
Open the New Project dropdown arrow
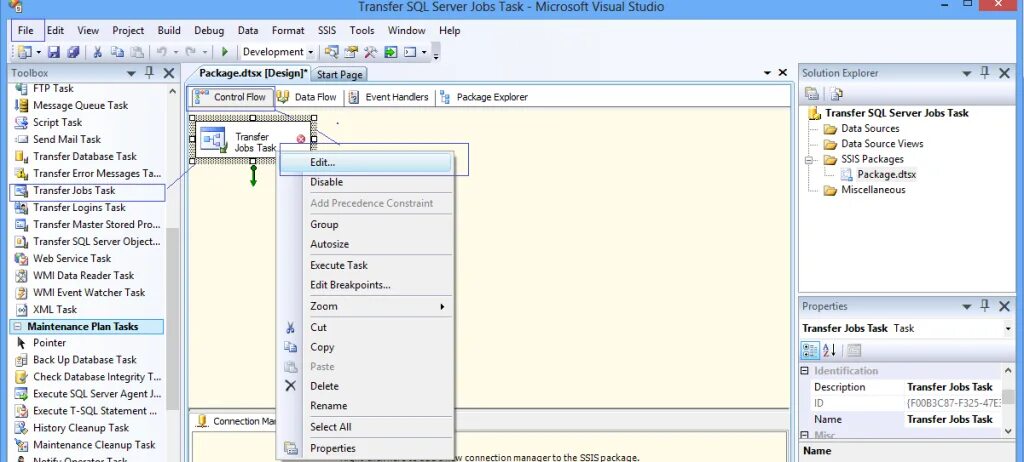(x=39, y=52)
